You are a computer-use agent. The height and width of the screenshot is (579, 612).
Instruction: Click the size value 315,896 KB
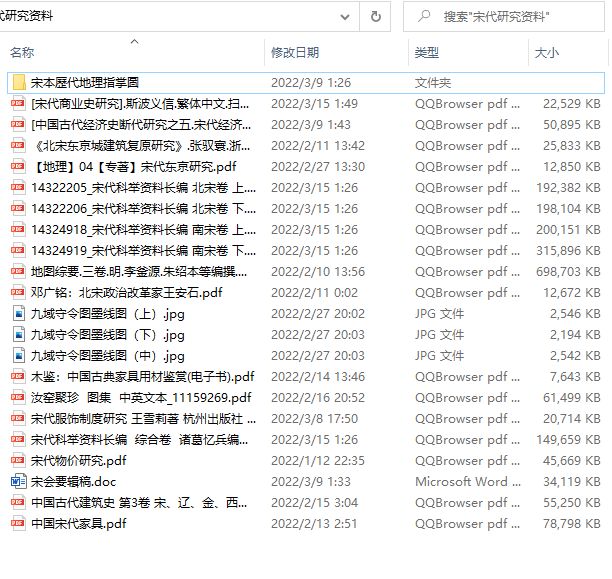pyautogui.click(x=568, y=251)
